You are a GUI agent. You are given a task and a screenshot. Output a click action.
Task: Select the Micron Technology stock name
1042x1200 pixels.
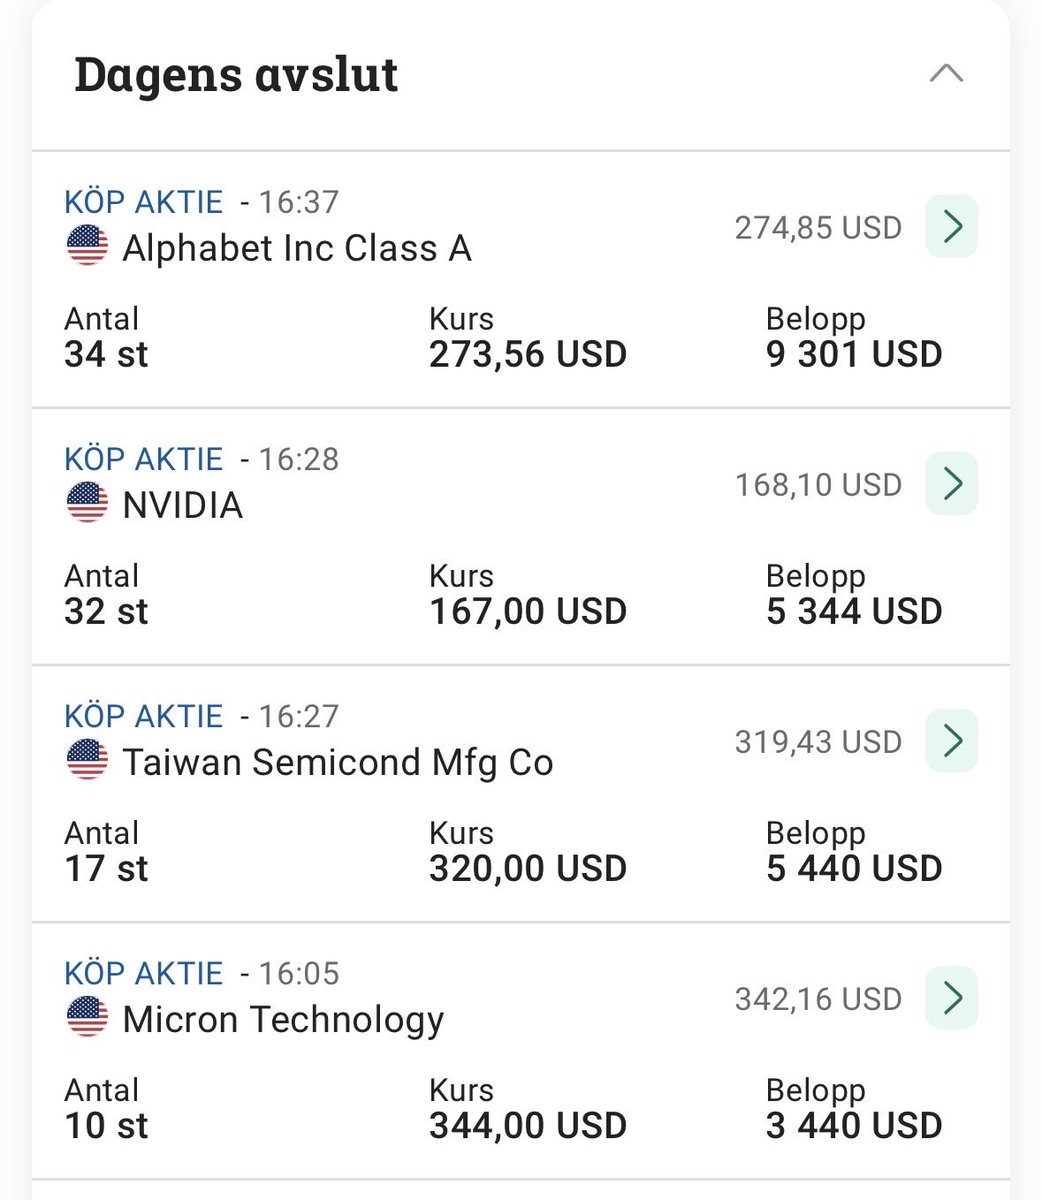(x=283, y=1019)
